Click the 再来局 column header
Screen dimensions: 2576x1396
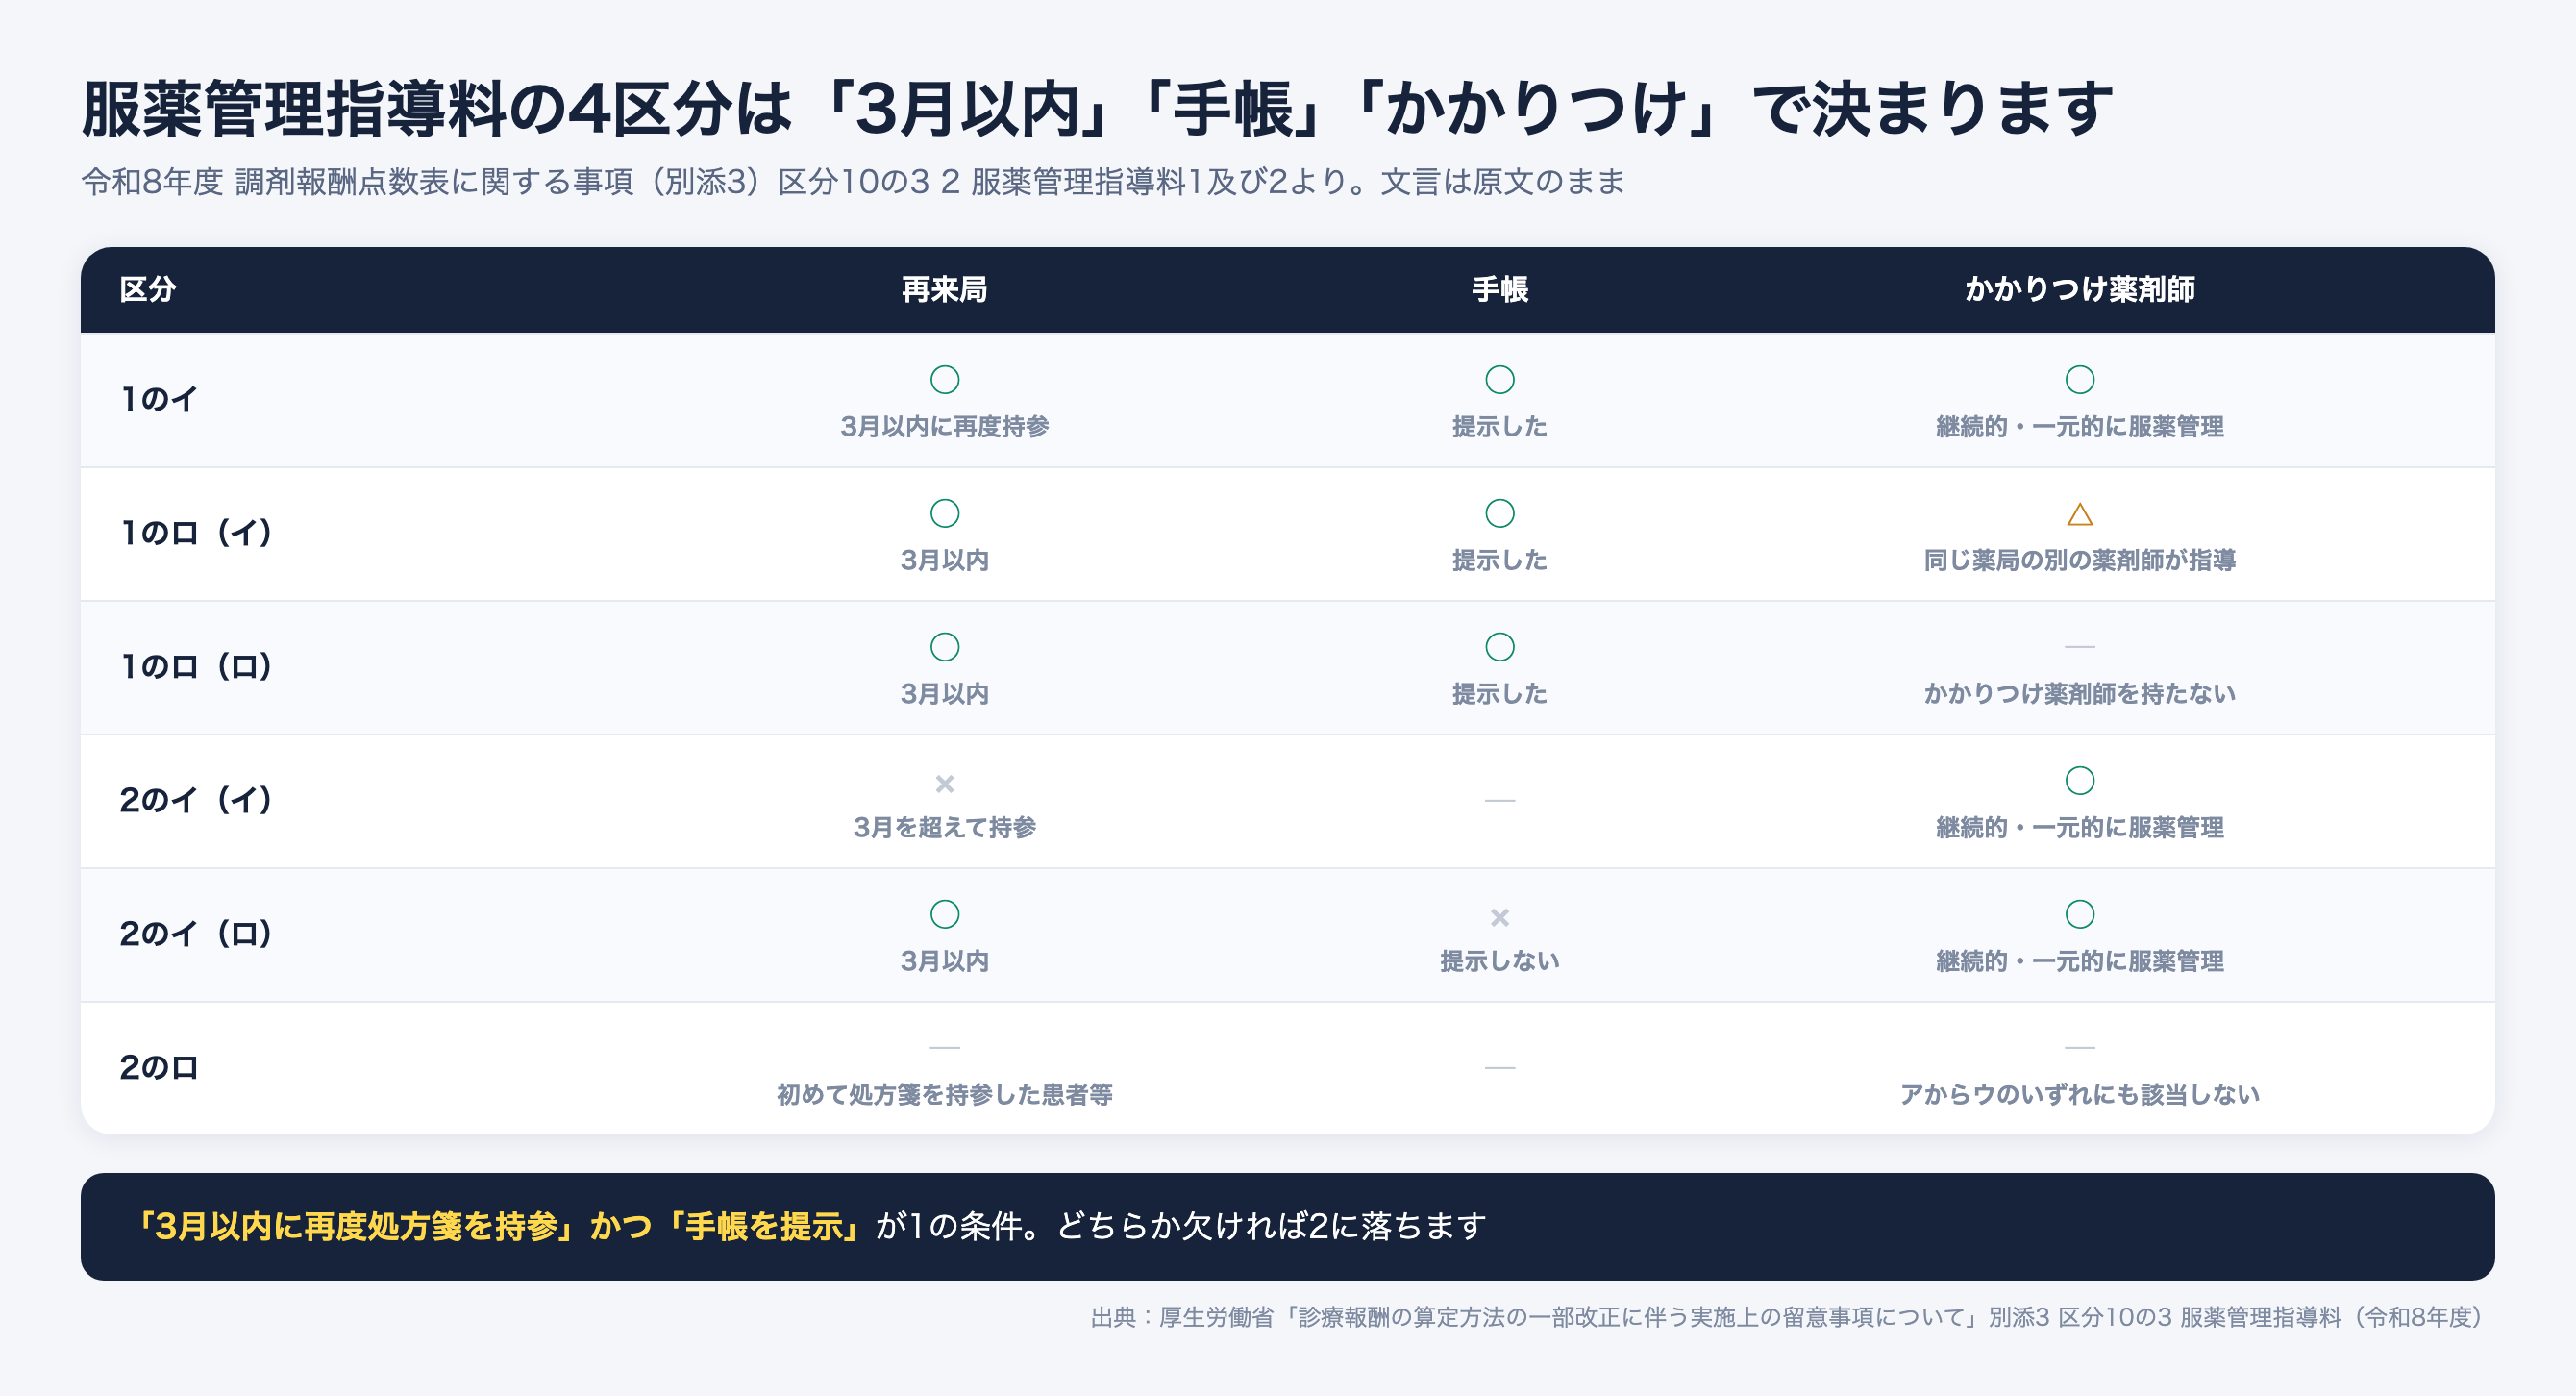944,290
